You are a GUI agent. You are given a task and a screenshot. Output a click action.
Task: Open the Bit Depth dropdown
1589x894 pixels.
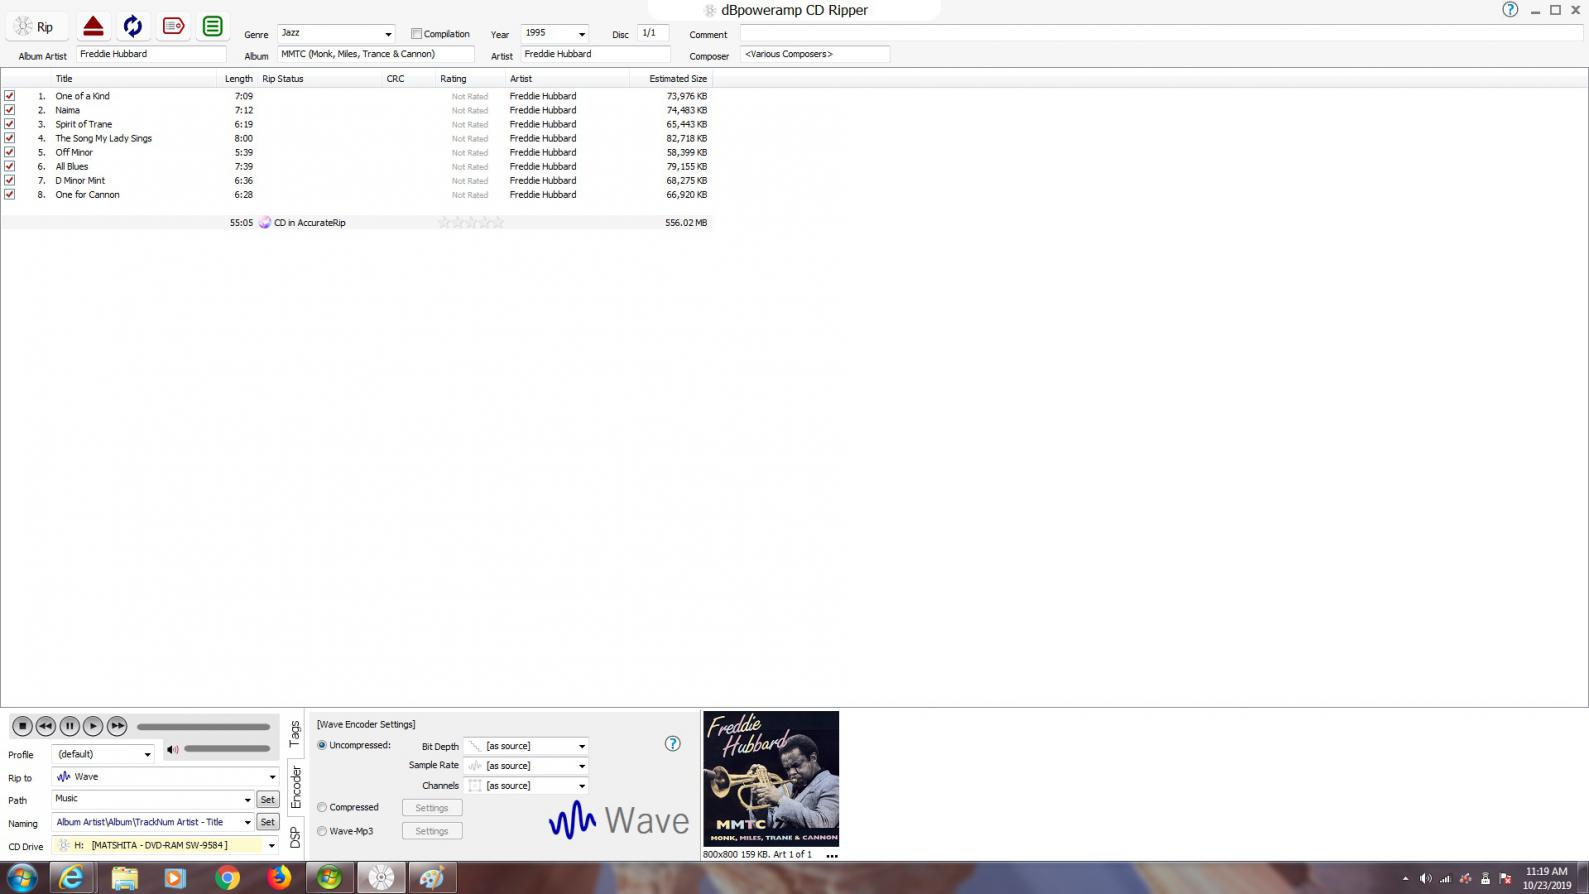581,746
